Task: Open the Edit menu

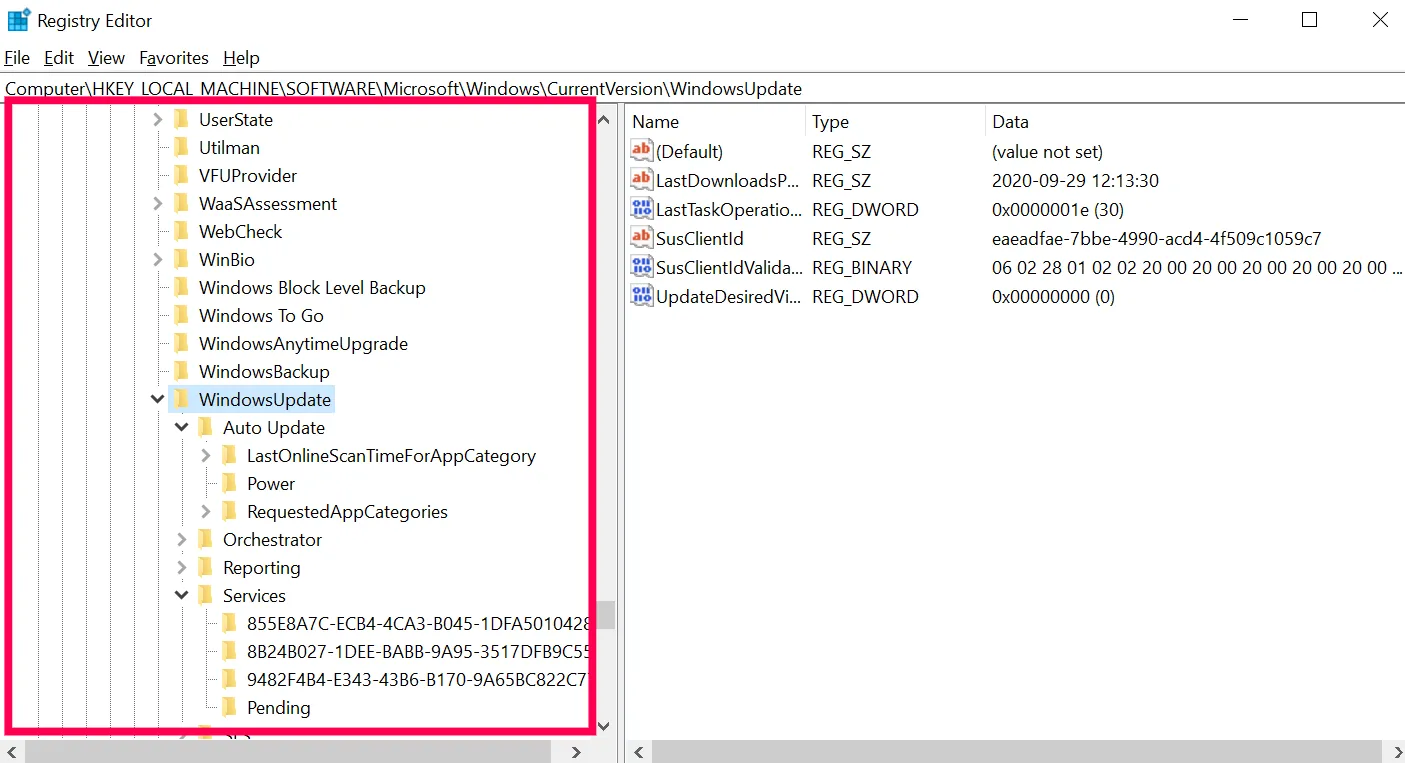Action: tap(59, 58)
